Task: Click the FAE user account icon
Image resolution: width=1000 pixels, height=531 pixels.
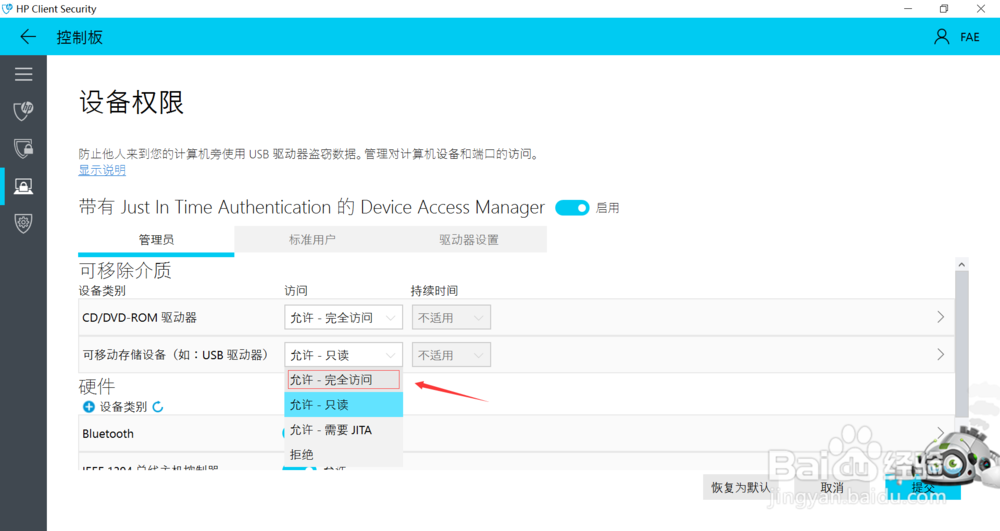Action: [941, 36]
